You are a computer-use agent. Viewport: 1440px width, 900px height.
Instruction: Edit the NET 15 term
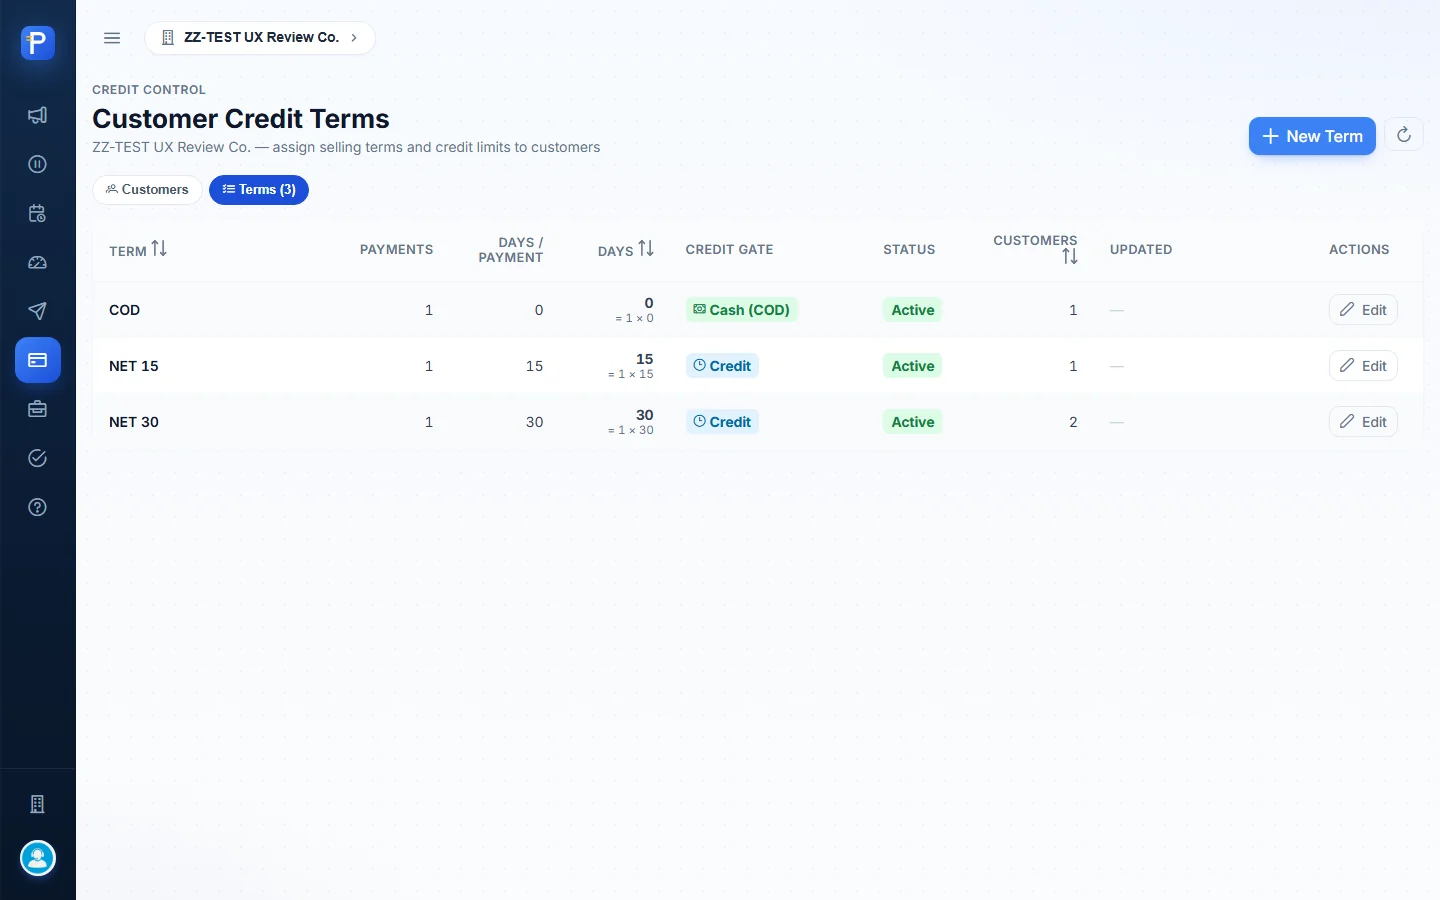(x=1363, y=366)
